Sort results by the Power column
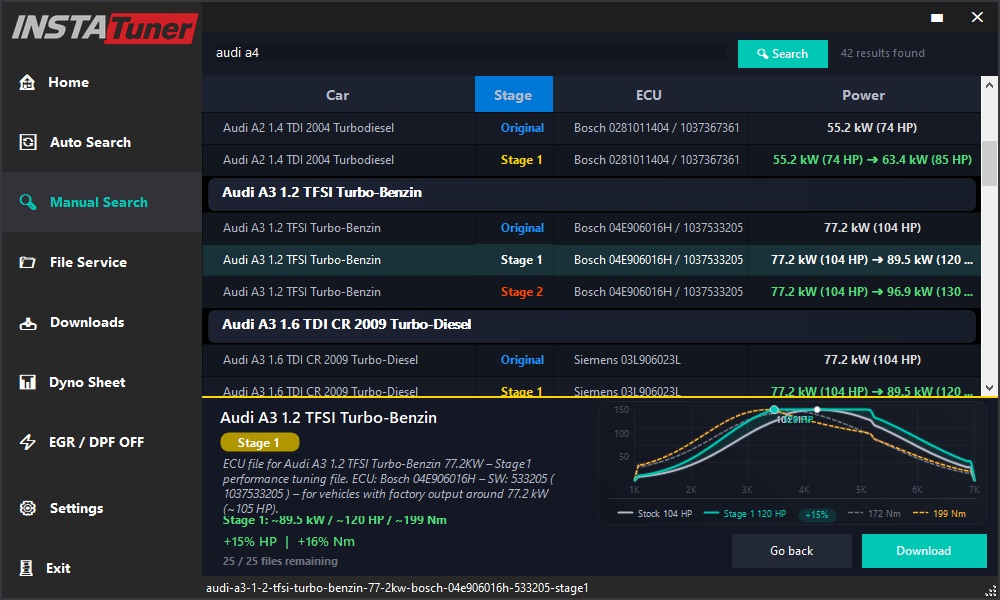Screen dimensions: 1000x600 coord(863,94)
